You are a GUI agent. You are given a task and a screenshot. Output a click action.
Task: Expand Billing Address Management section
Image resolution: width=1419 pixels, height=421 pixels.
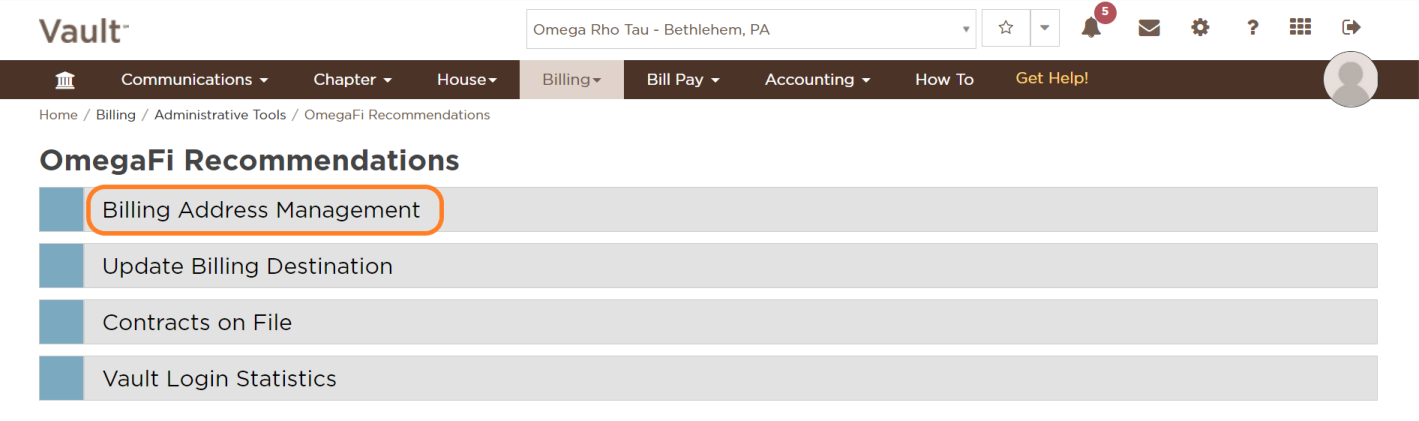click(x=261, y=210)
